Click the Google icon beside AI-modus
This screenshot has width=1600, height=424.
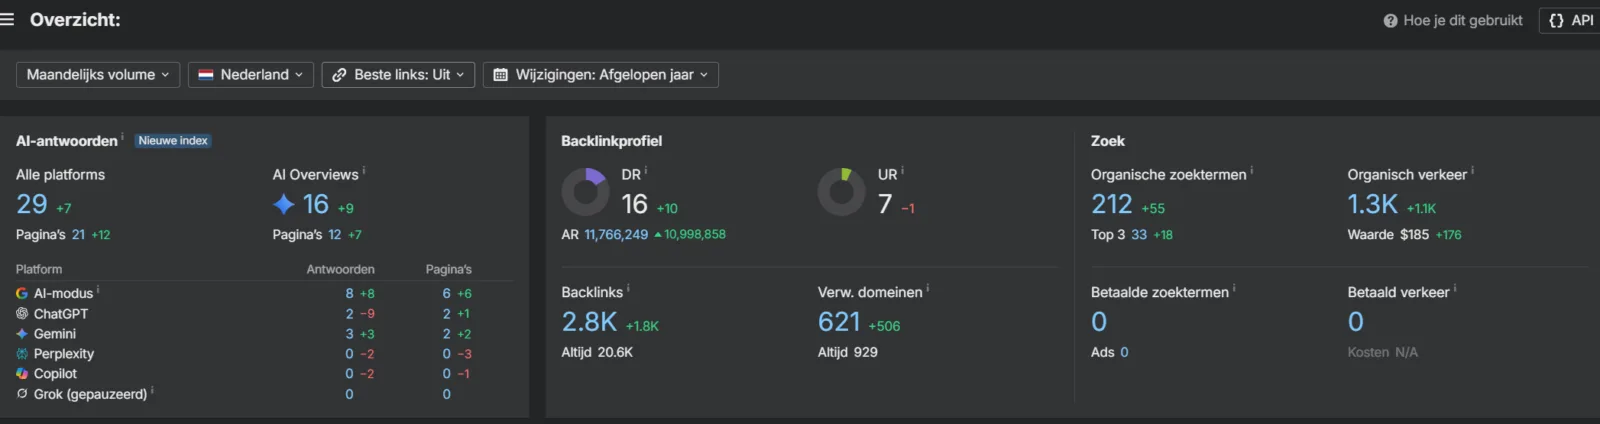[x=22, y=294]
